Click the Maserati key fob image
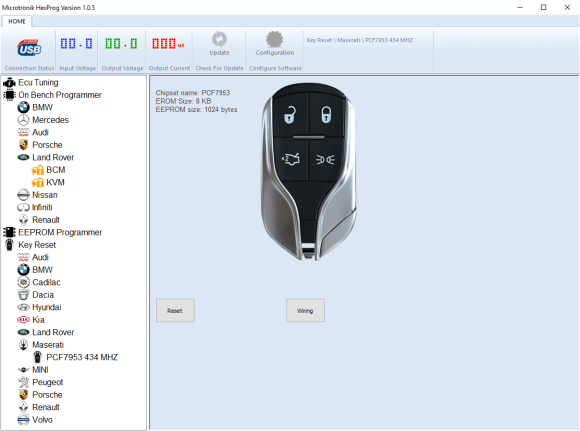 tap(309, 171)
